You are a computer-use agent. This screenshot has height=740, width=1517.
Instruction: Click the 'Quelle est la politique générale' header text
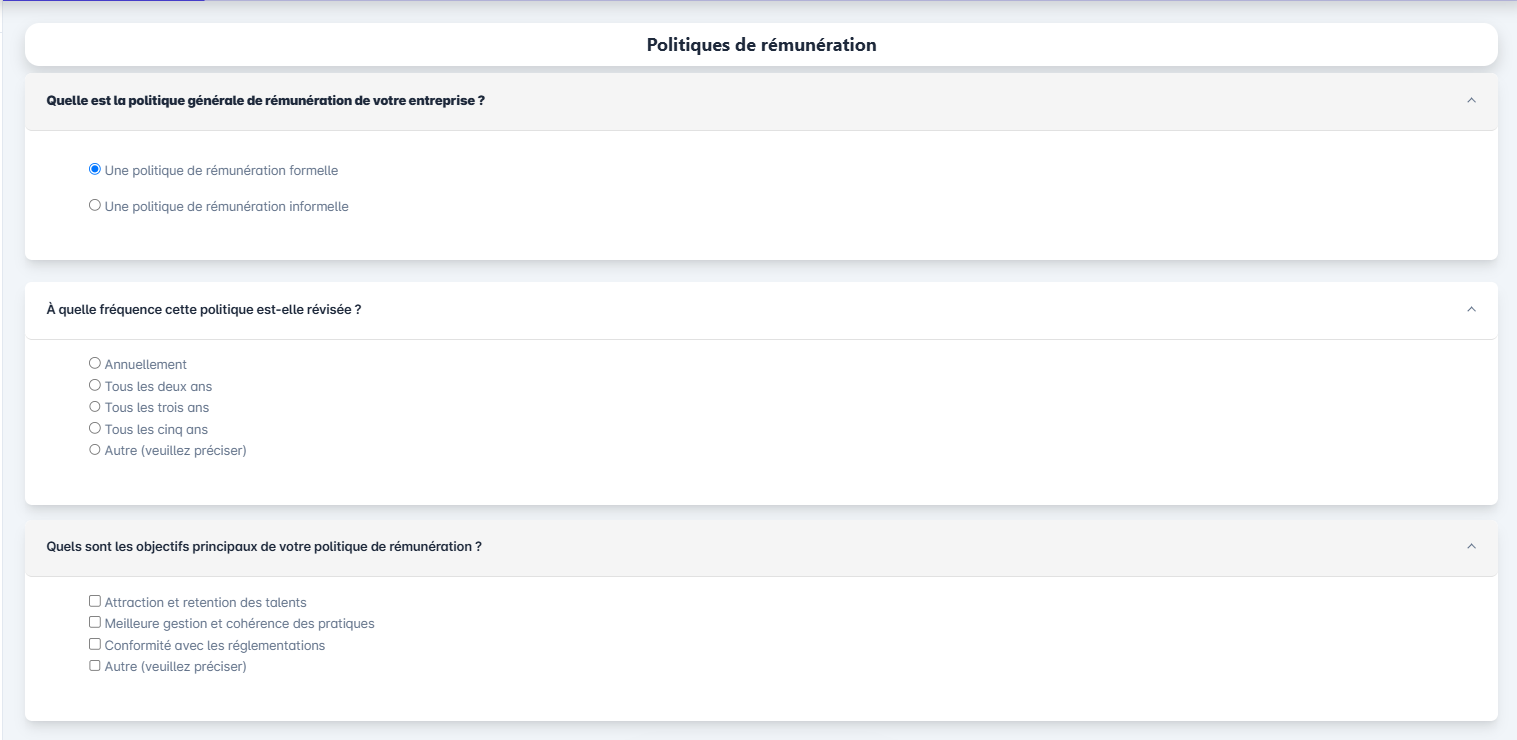tap(265, 100)
